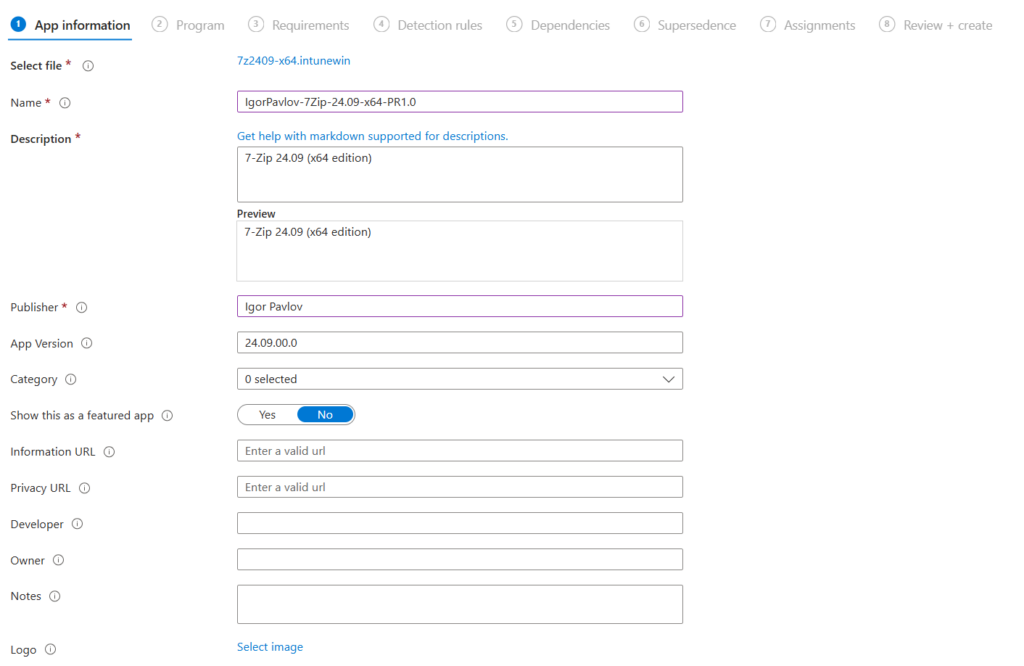
Task: Click the Name field info icon
Action: (x=64, y=103)
